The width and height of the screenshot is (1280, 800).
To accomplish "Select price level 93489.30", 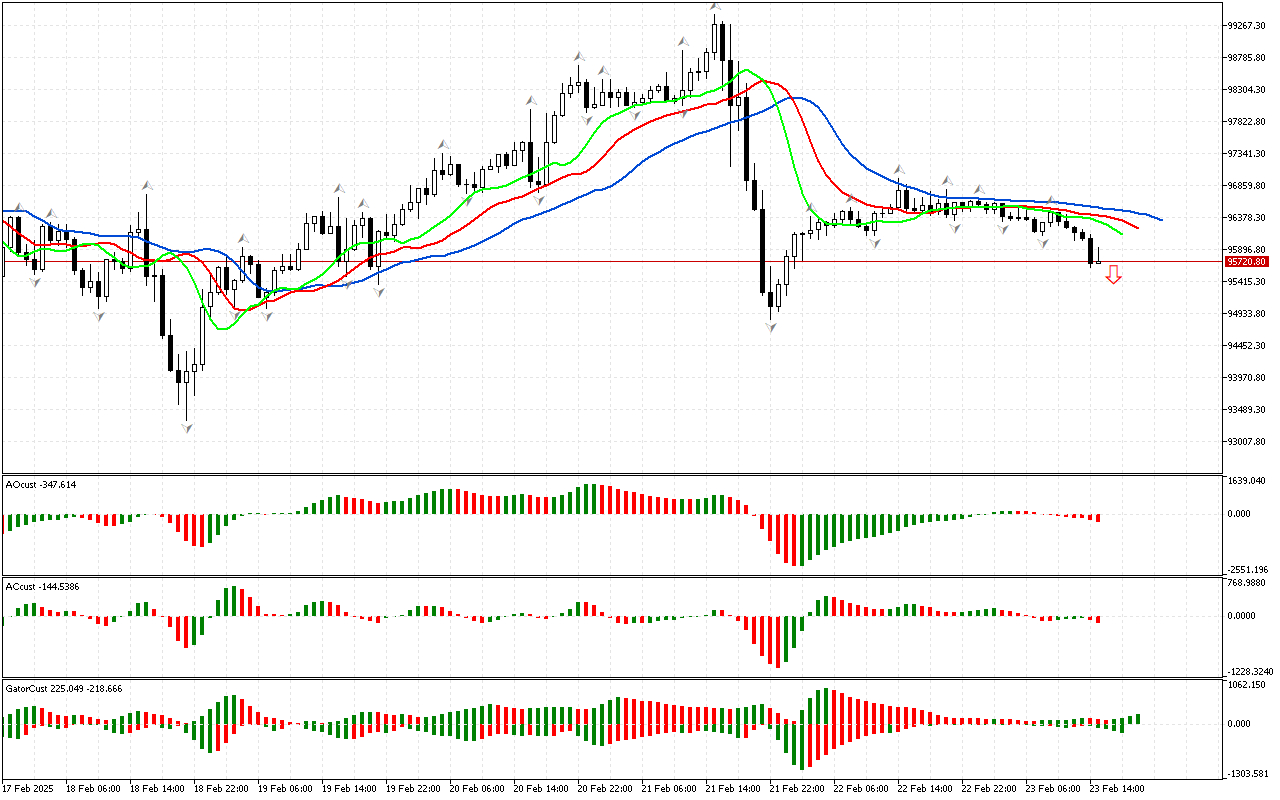I will [x=1247, y=410].
